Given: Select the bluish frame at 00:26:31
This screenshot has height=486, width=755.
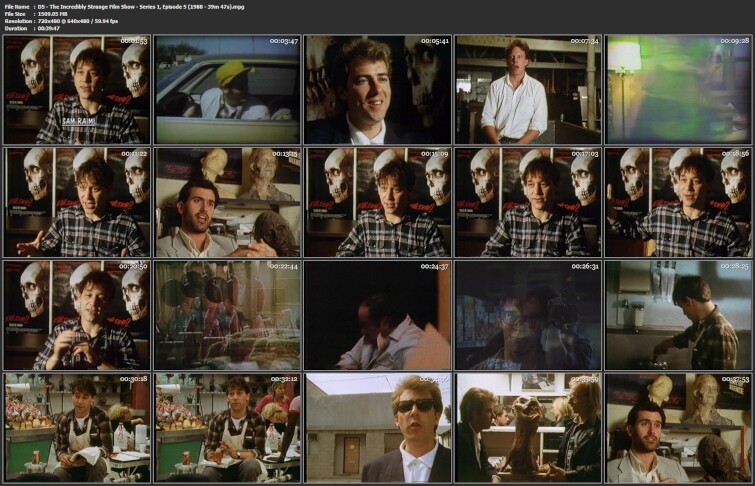Looking at the screenshot, I should [528, 315].
